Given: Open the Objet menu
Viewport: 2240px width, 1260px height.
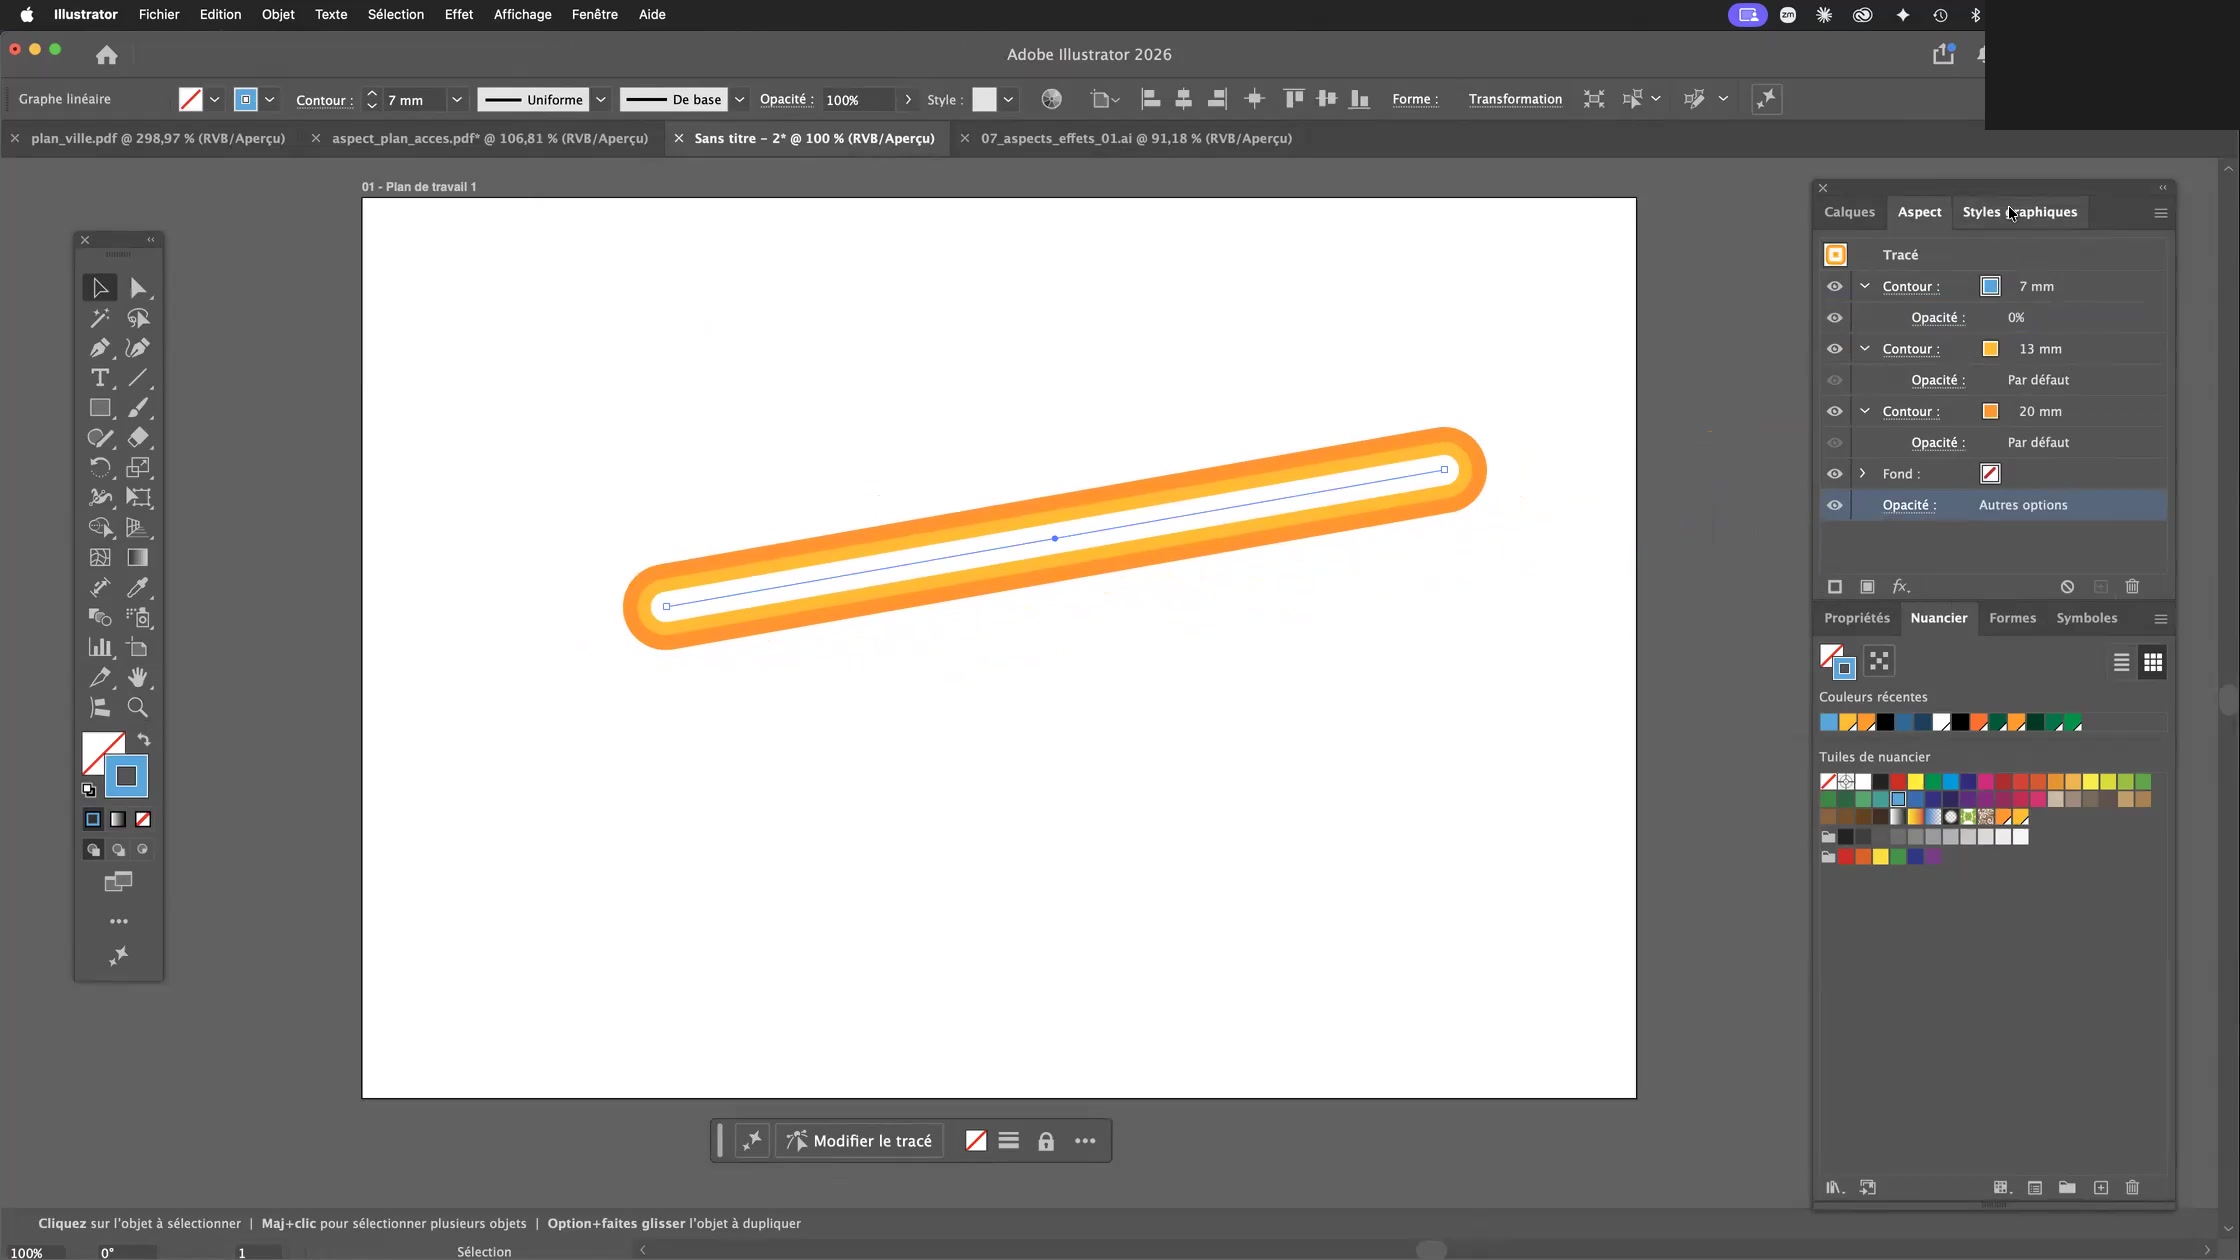Looking at the screenshot, I should point(278,14).
